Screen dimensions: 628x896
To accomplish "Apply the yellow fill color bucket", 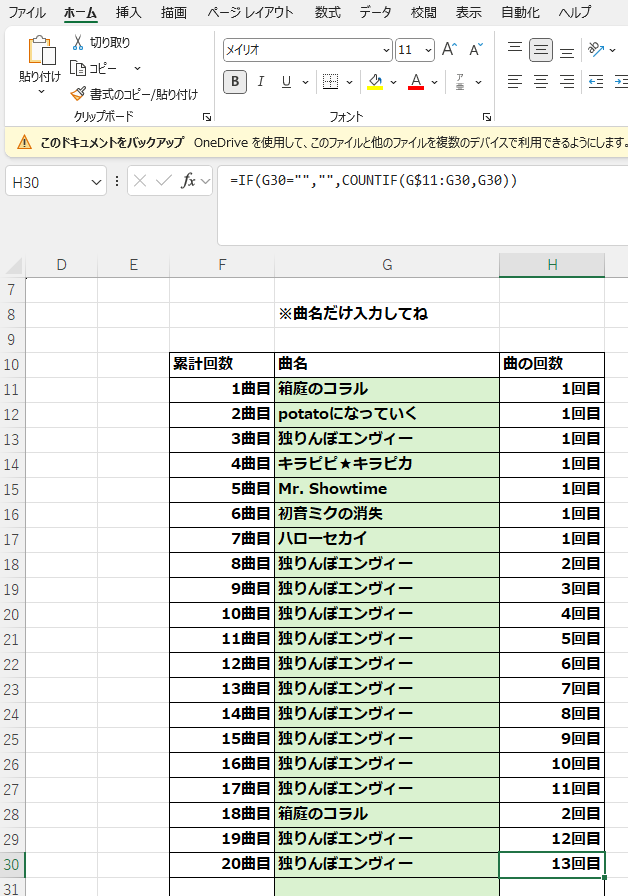I will pos(375,82).
